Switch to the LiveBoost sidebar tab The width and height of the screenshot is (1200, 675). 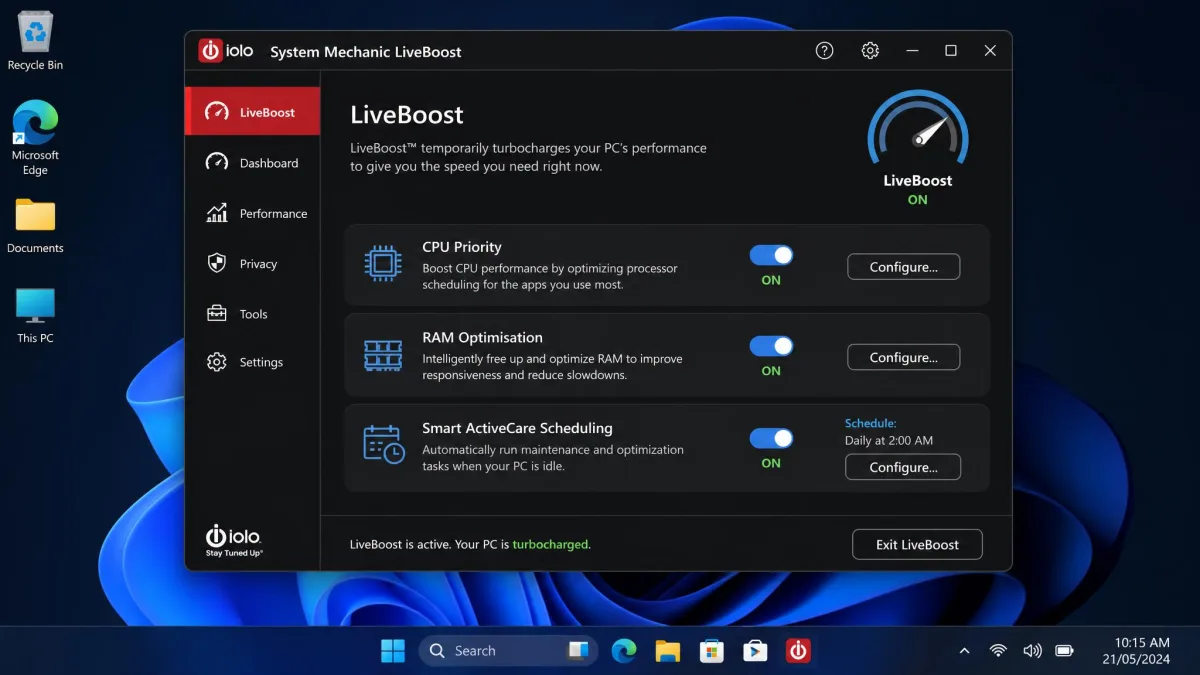coord(253,111)
